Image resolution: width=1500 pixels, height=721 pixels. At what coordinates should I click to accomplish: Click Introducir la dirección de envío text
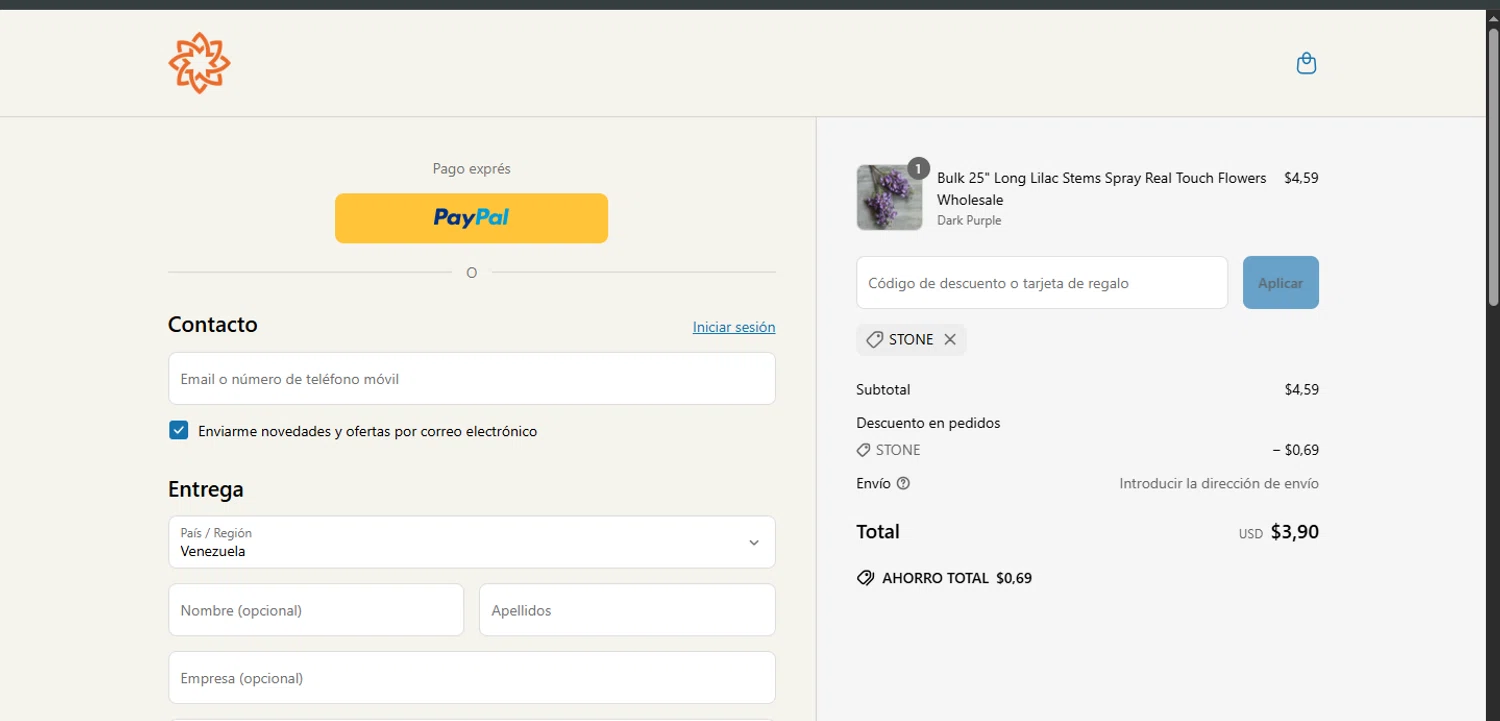point(1219,484)
